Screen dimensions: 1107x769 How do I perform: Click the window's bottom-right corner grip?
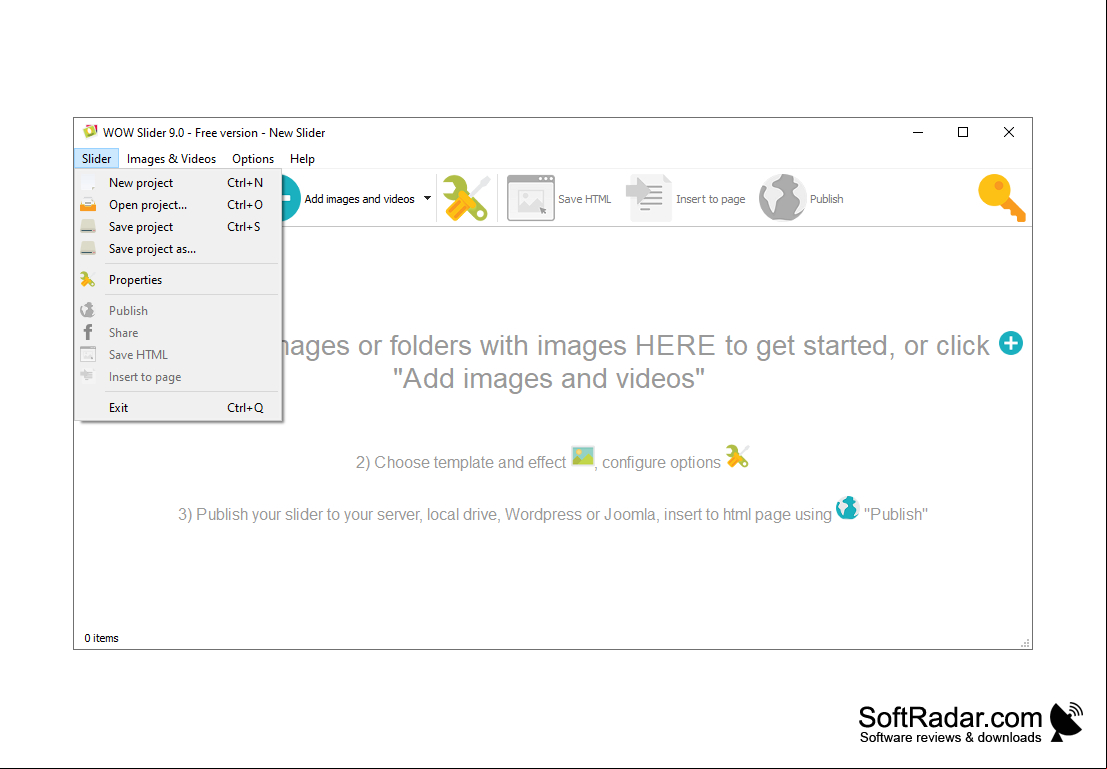[1025, 643]
